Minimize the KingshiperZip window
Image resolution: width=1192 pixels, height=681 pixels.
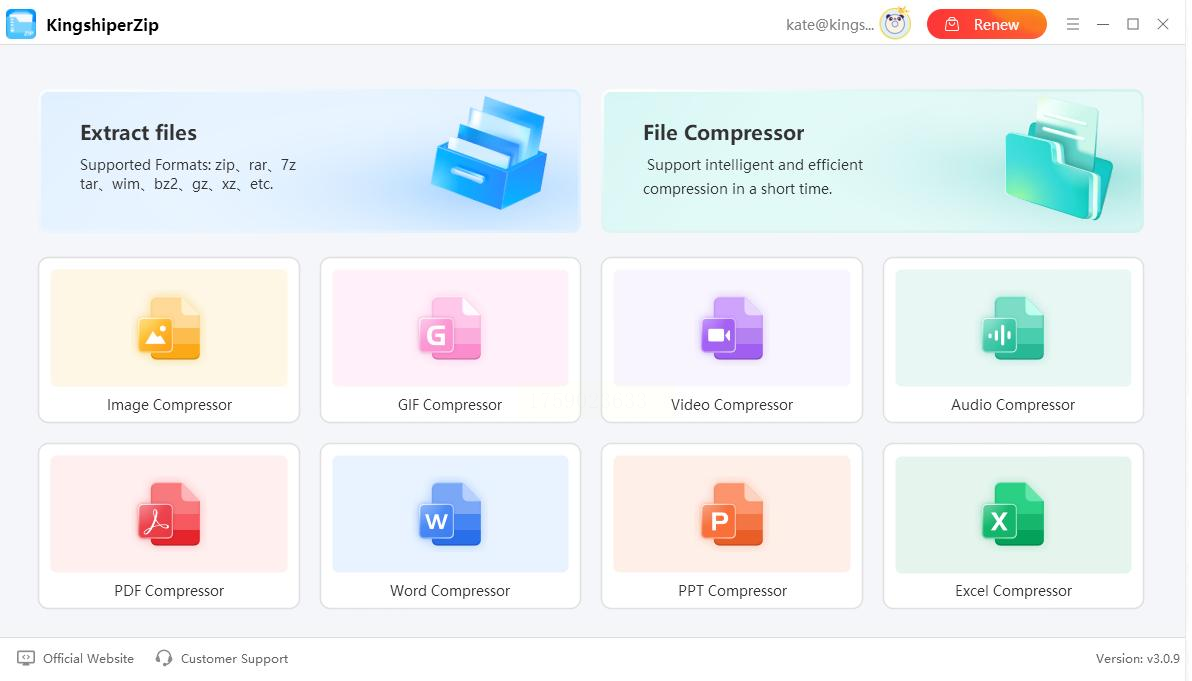[1103, 24]
